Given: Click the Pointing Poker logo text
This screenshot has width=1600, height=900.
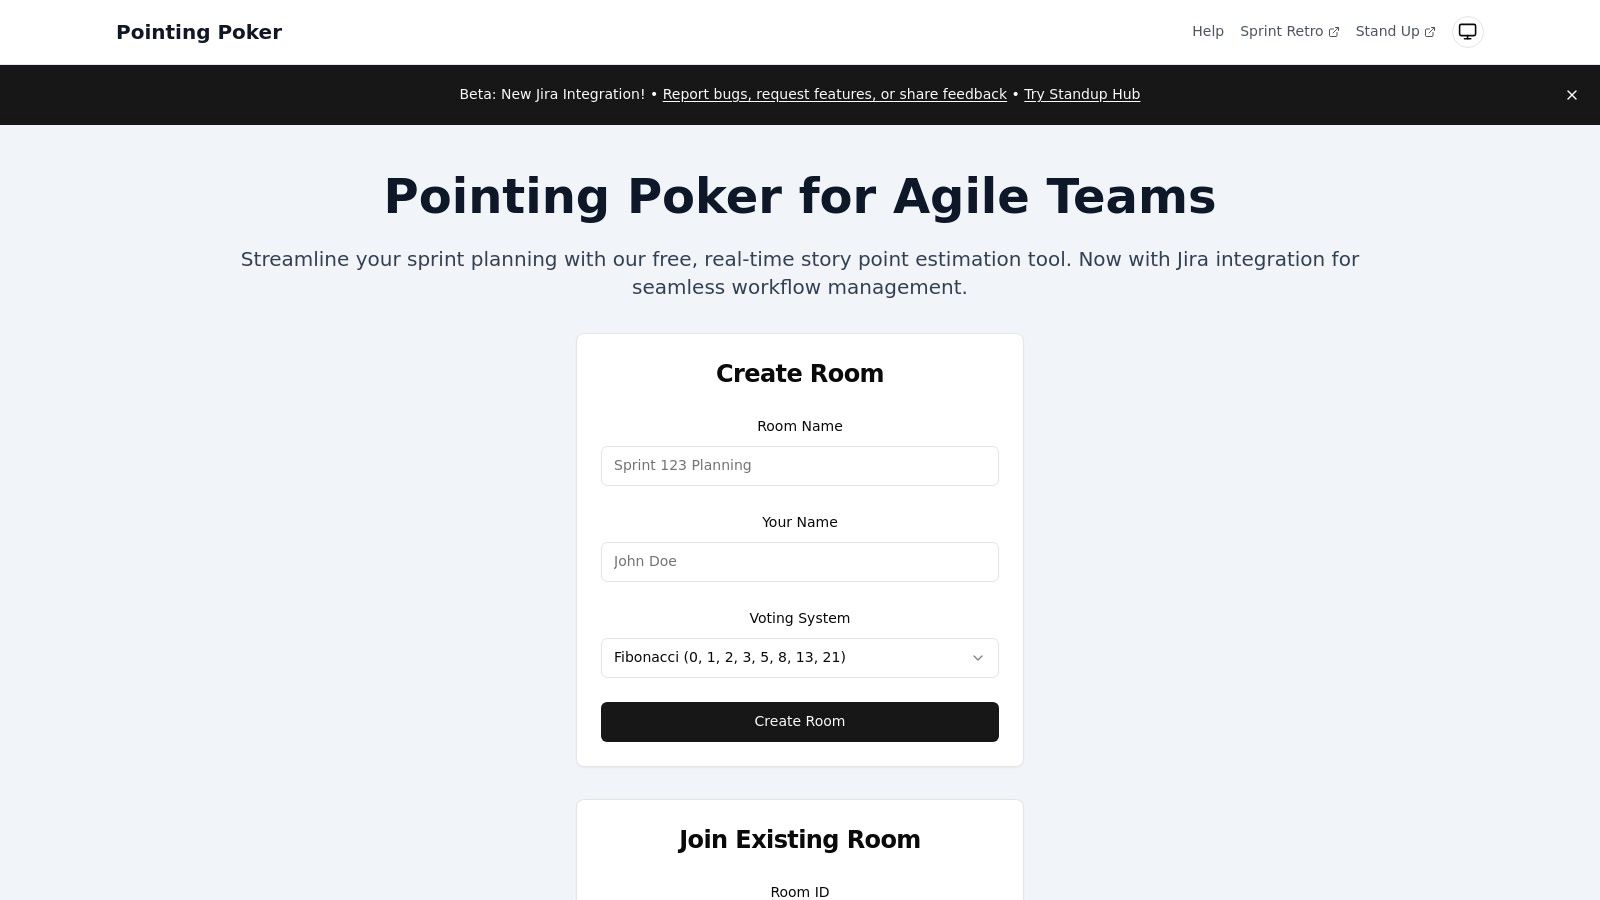Looking at the screenshot, I should (x=199, y=32).
